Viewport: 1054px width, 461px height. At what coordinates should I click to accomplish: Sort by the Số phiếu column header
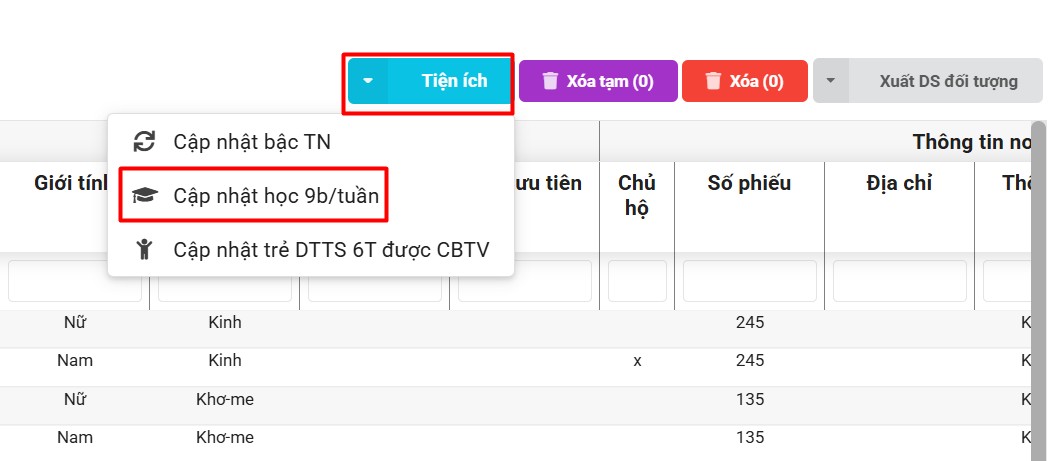[x=749, y=183]
